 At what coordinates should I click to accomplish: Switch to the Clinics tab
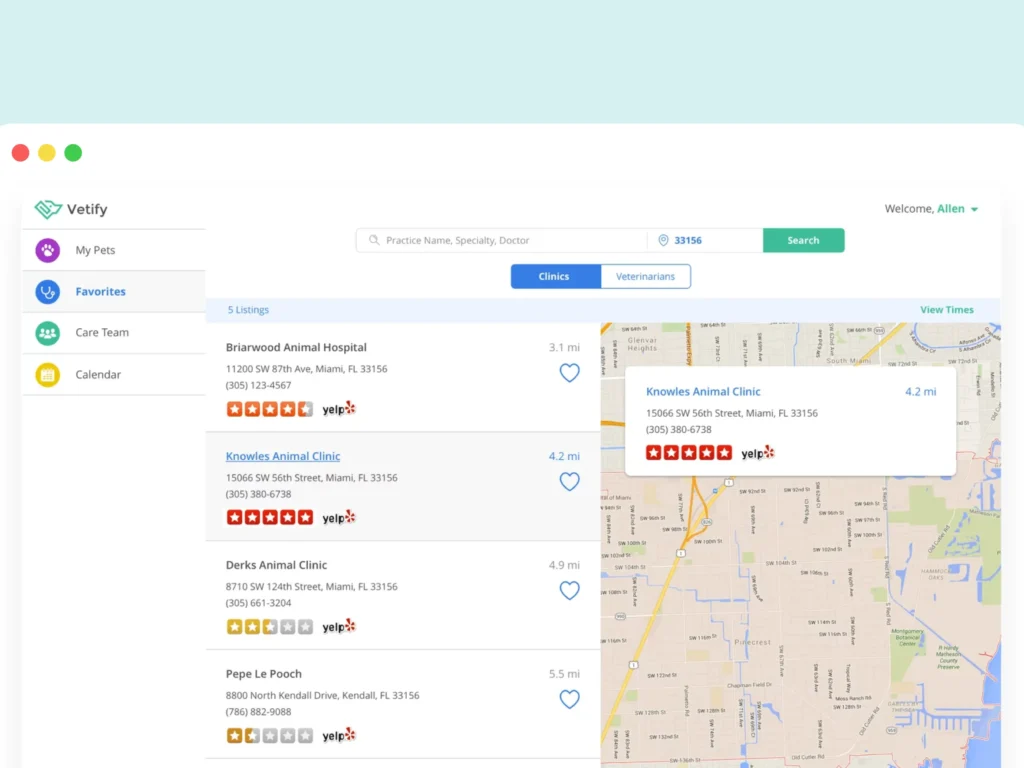(x=555, y=277)
